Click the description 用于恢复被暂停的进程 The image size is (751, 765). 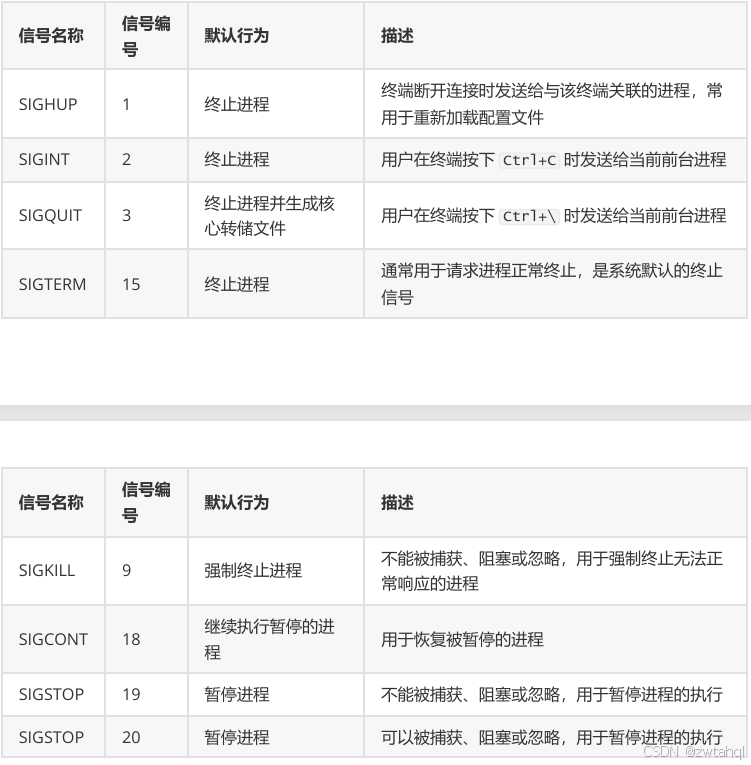462,639
